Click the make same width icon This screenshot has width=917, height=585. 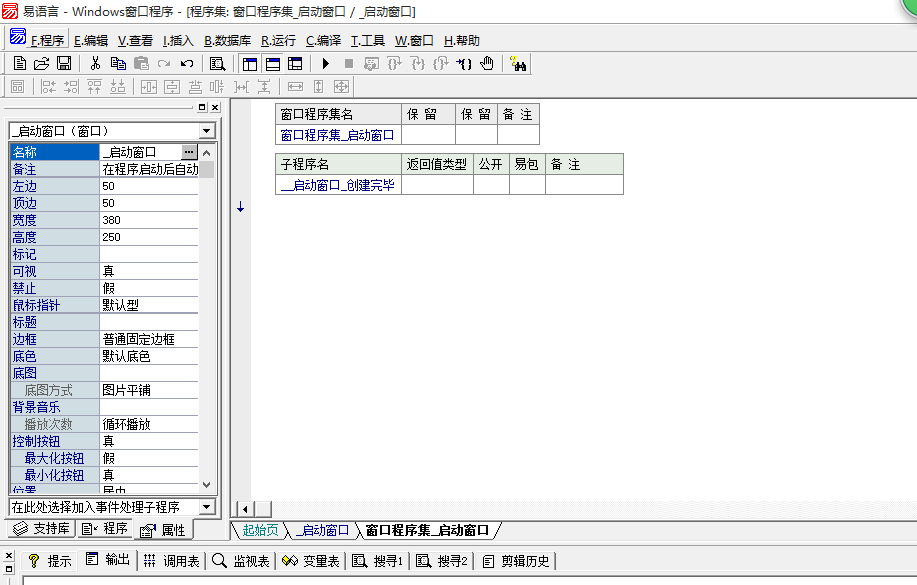tap(295, 87)
